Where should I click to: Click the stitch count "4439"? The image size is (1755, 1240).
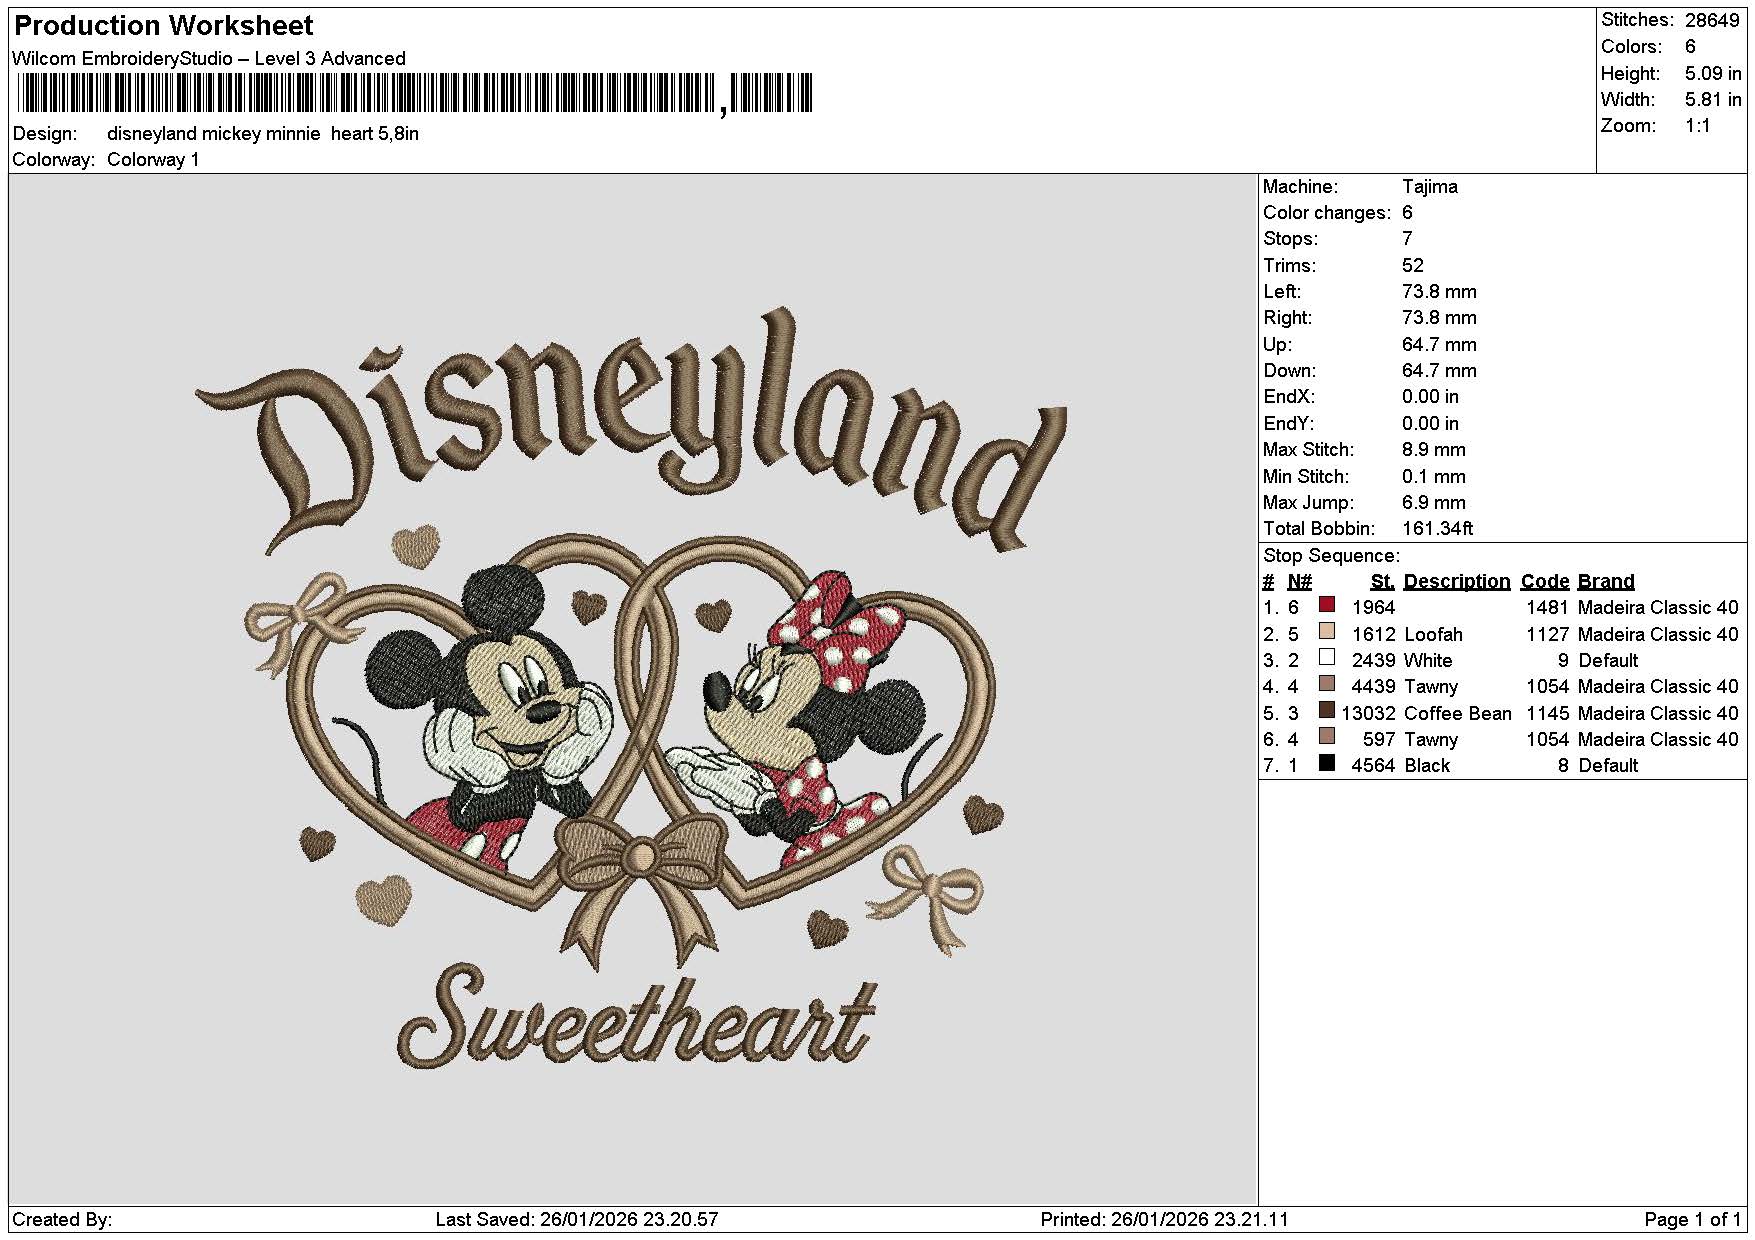pos(1373,687)
